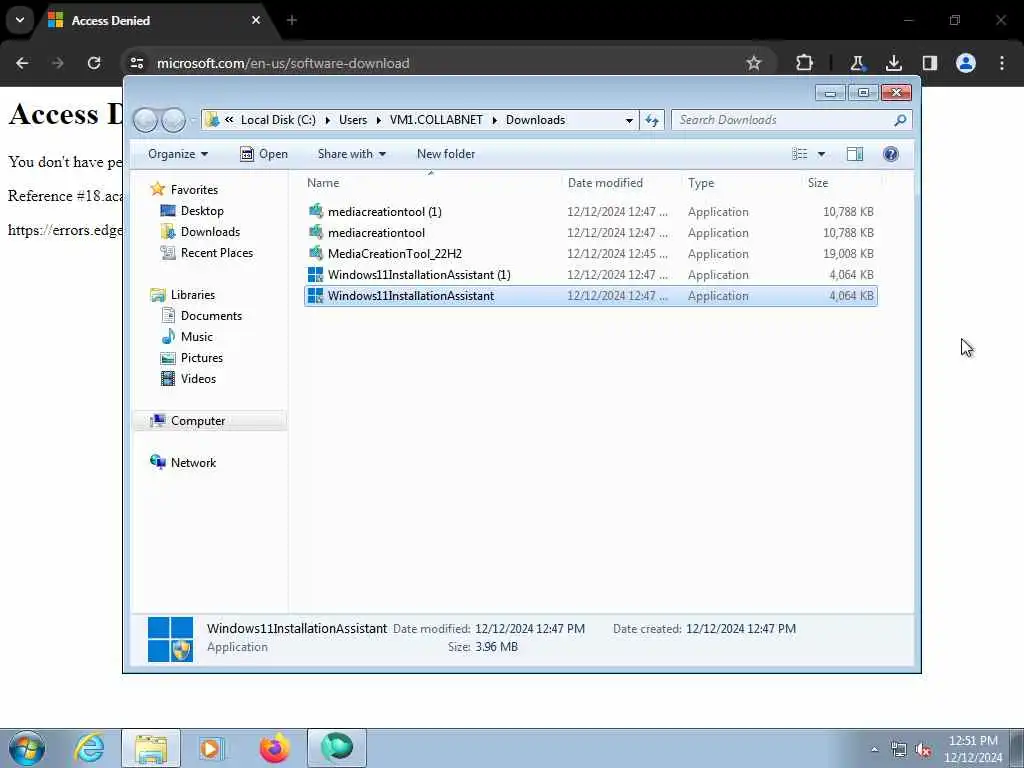Screen dimensions: 1024x768
Task: Open Chrome Labs flask icon
Action: [857, 63]
